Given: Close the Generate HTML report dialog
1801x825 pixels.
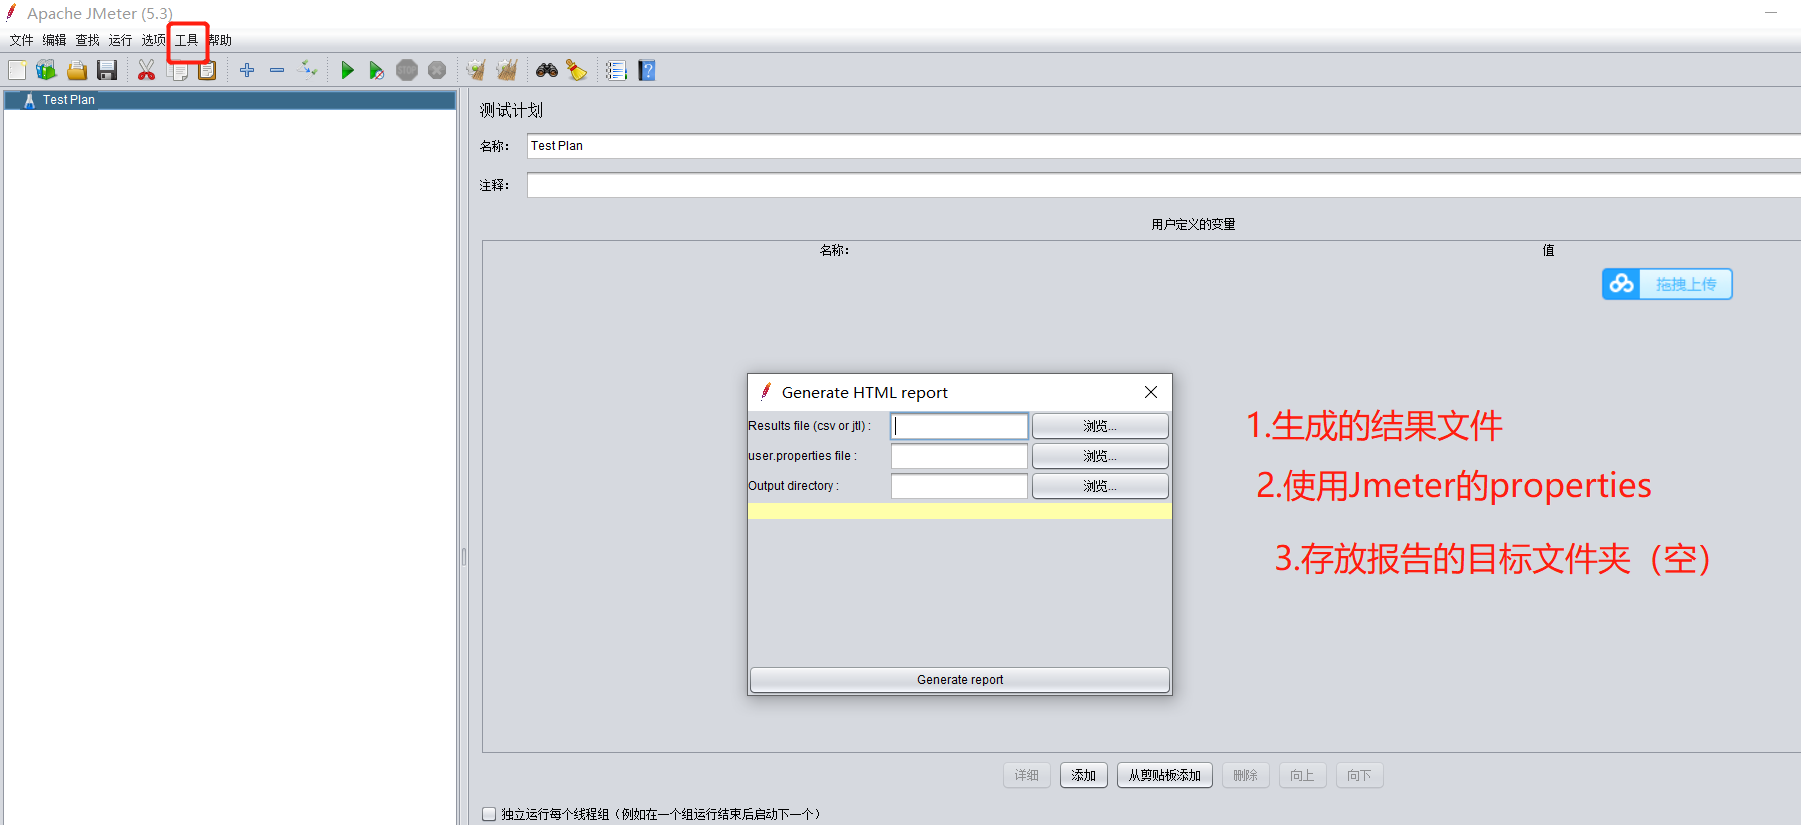Looking at the screenshot, I should point(1151,392).
